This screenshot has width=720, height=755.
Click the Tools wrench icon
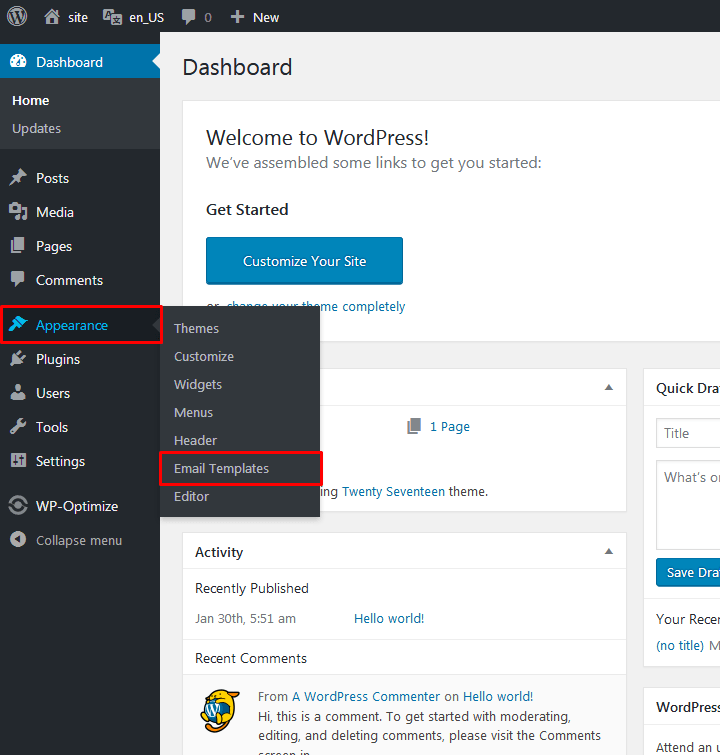coord(18,427)
